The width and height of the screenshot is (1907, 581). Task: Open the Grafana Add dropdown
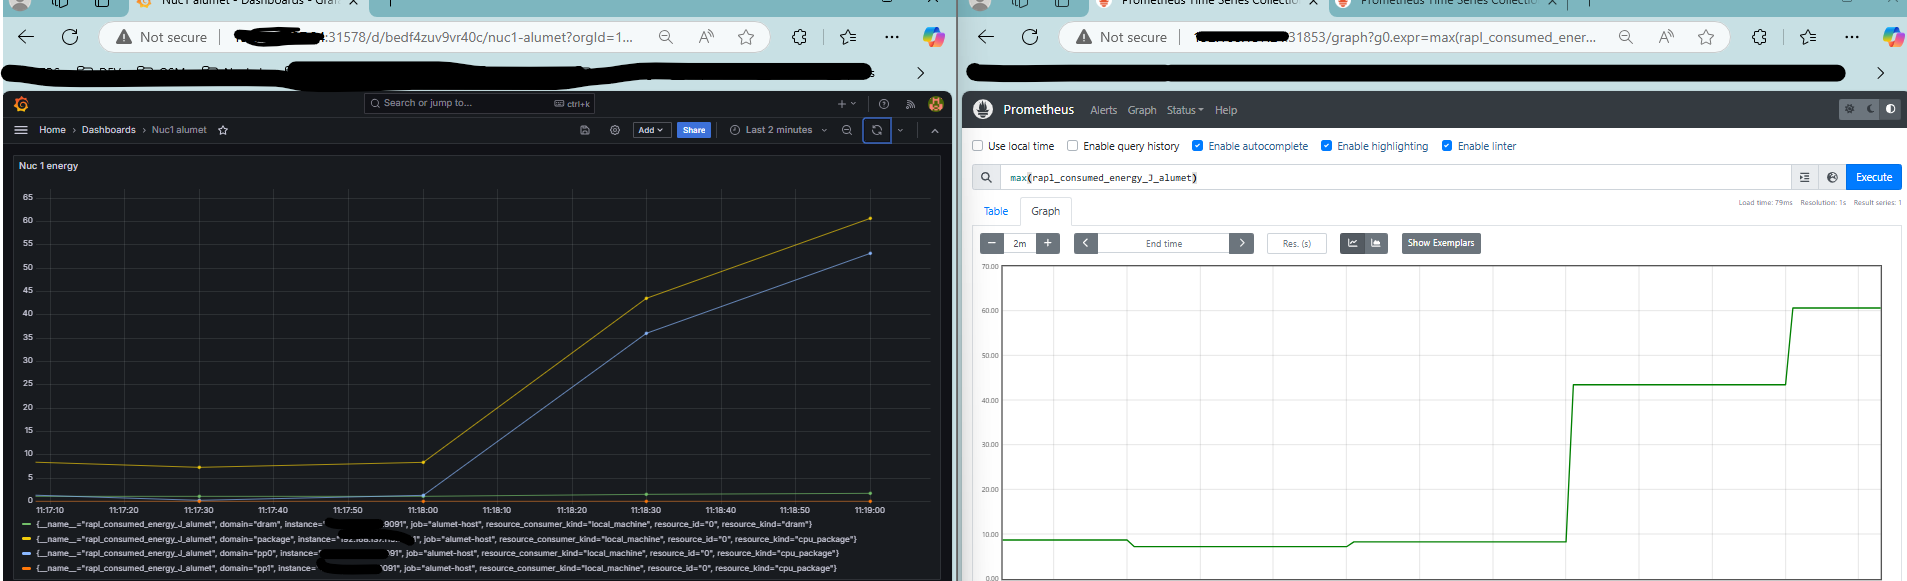tap(651, 130)
